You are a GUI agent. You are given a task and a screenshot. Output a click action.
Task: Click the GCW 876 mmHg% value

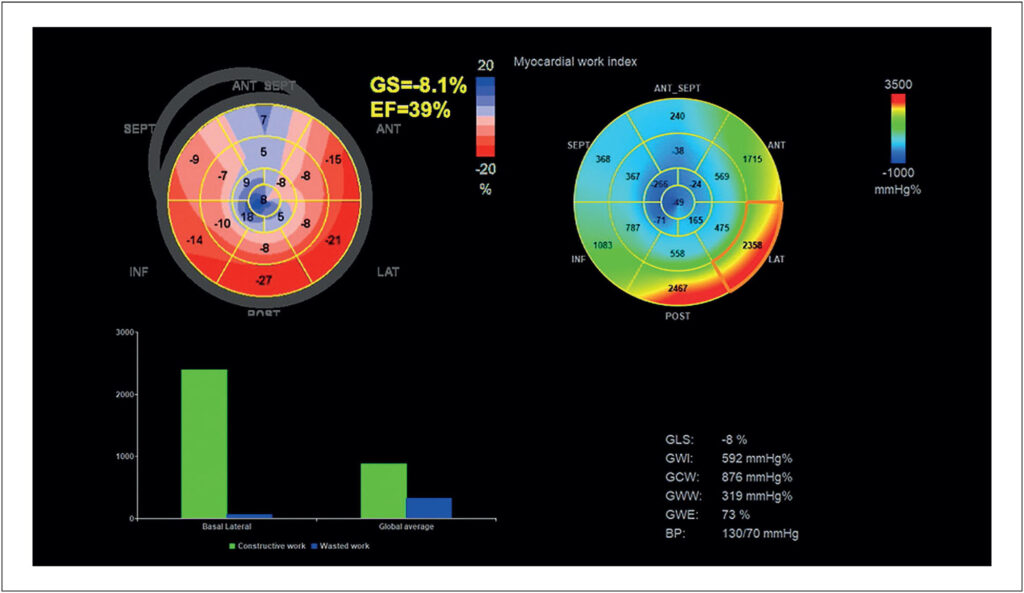(756, 477)
